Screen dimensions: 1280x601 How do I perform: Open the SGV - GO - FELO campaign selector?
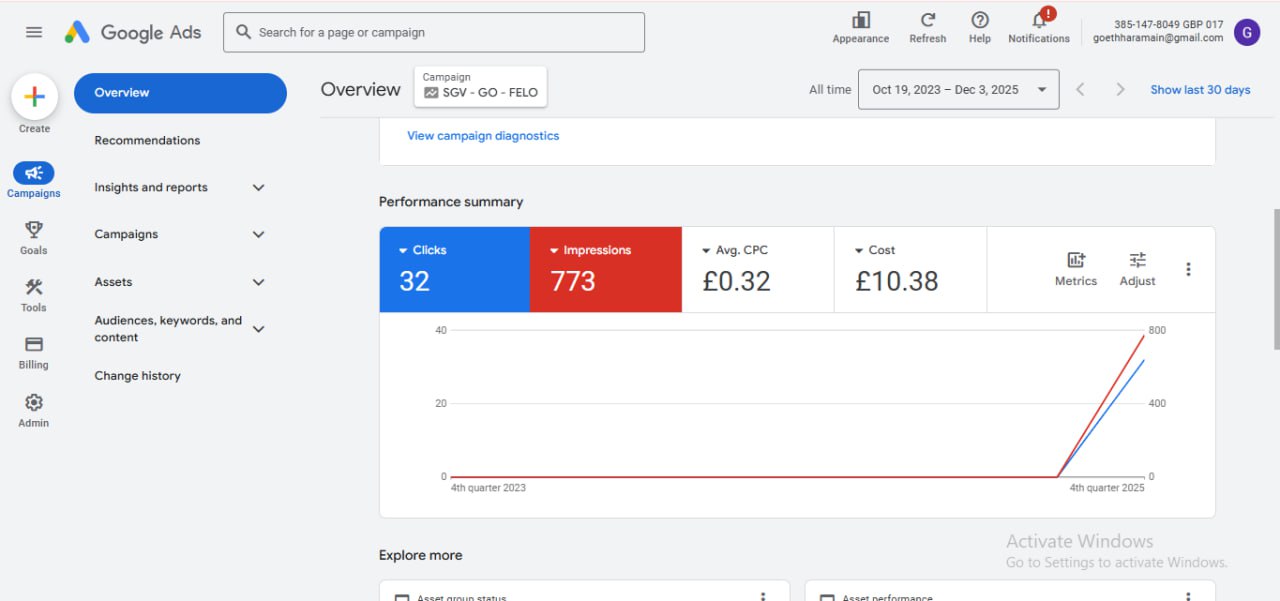[x=481, y=85]
